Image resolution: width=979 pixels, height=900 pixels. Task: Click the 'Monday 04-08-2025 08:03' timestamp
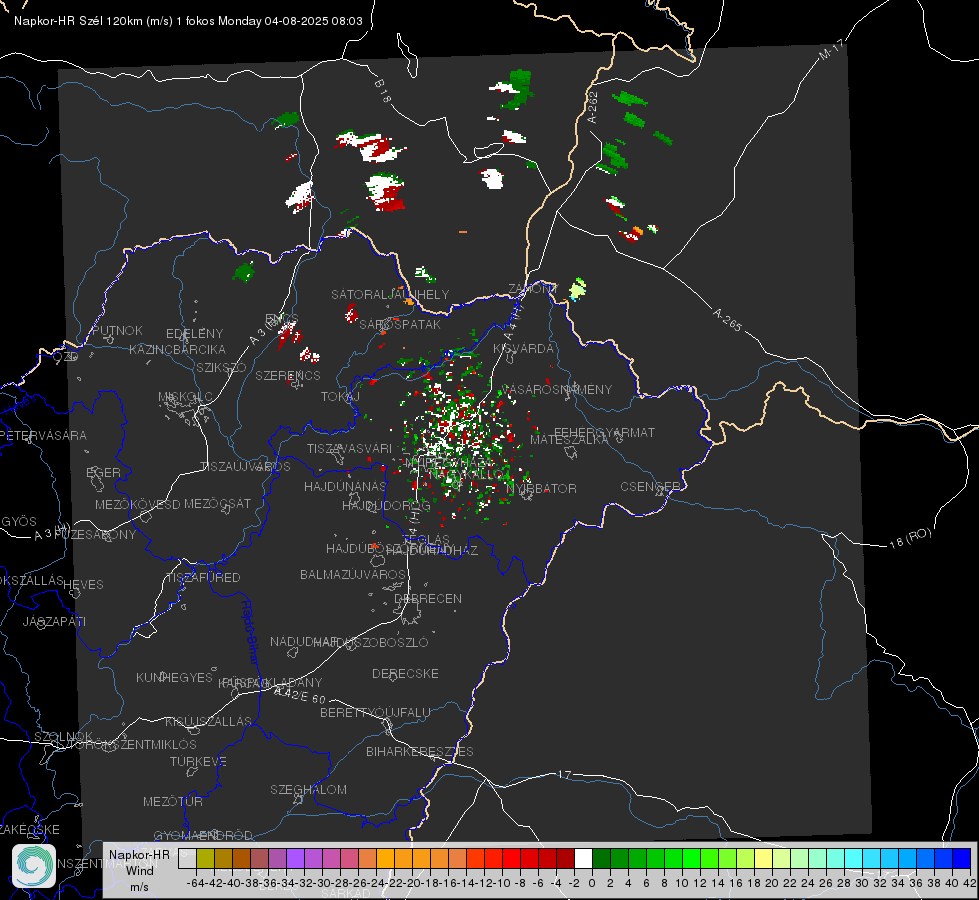point(290,21)
